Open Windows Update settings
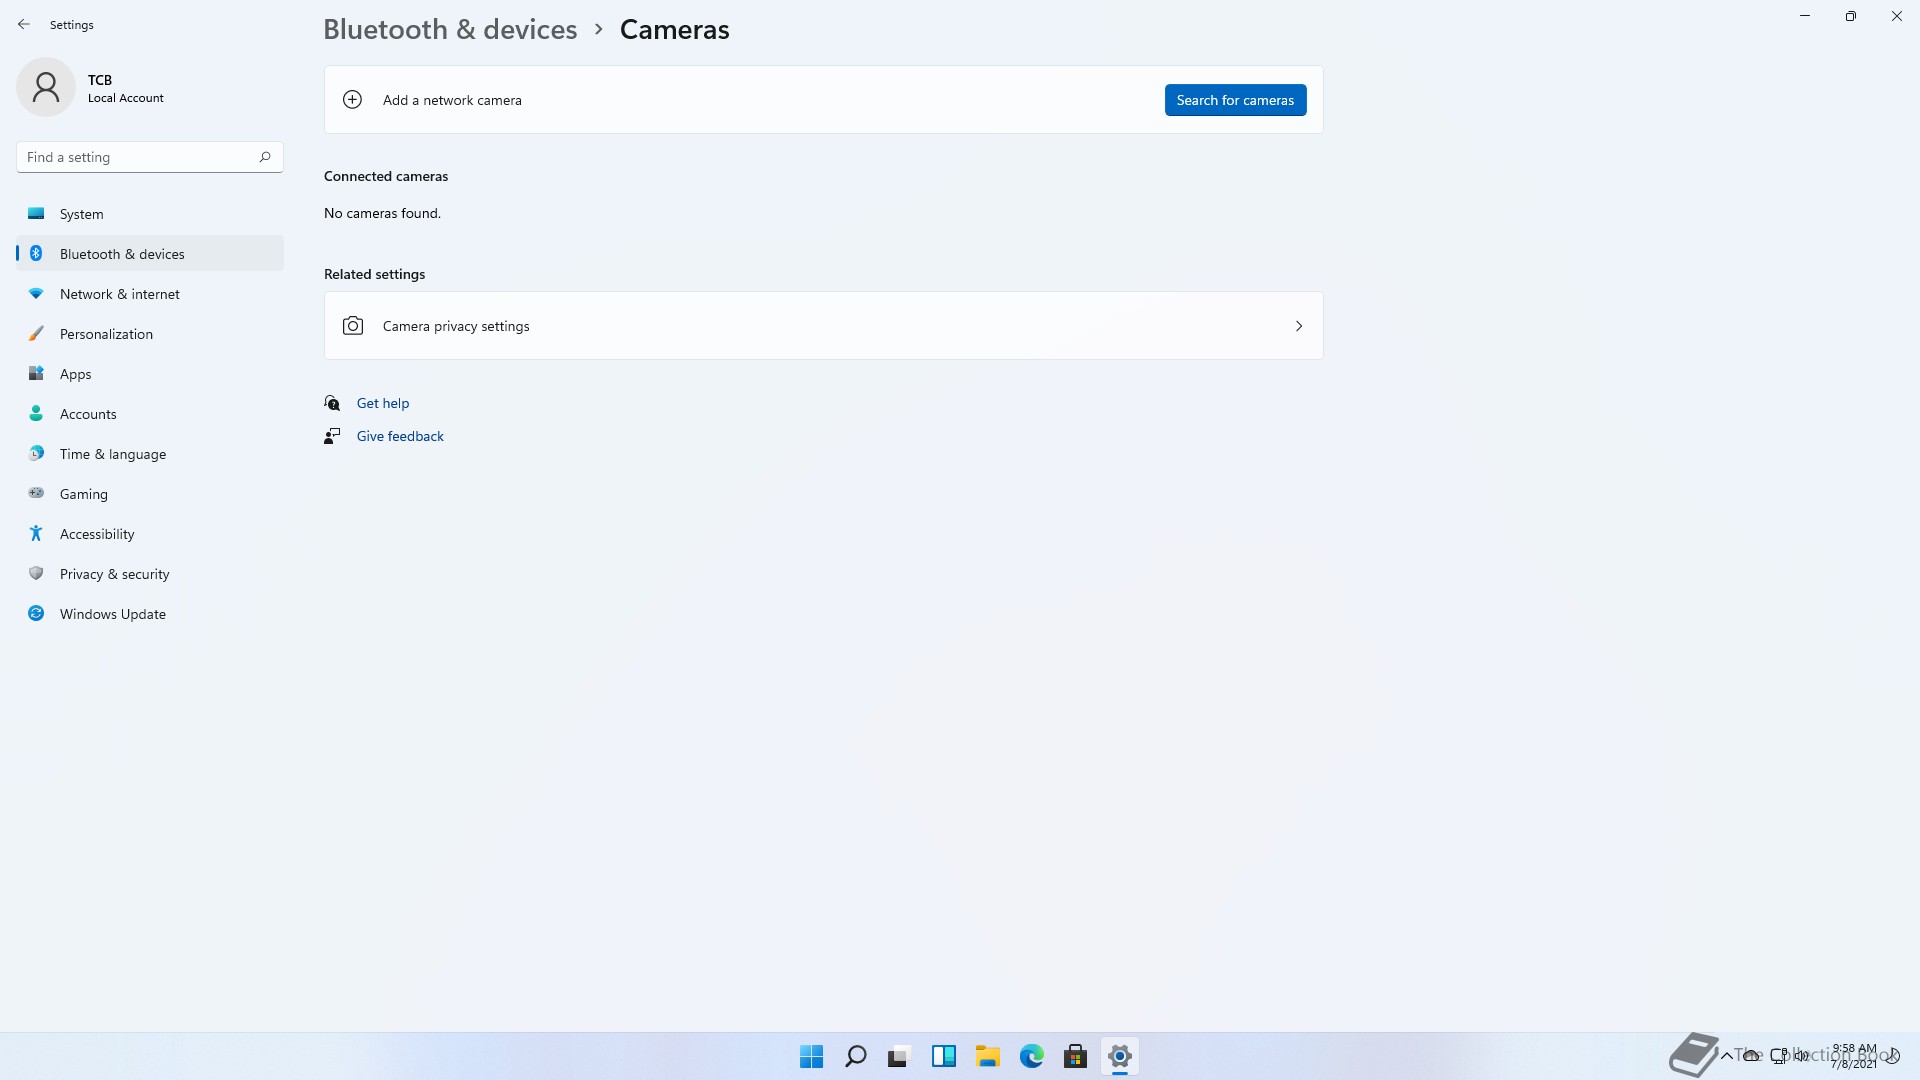Viewport: 1920px width, 1080px height. click(150, 614)
